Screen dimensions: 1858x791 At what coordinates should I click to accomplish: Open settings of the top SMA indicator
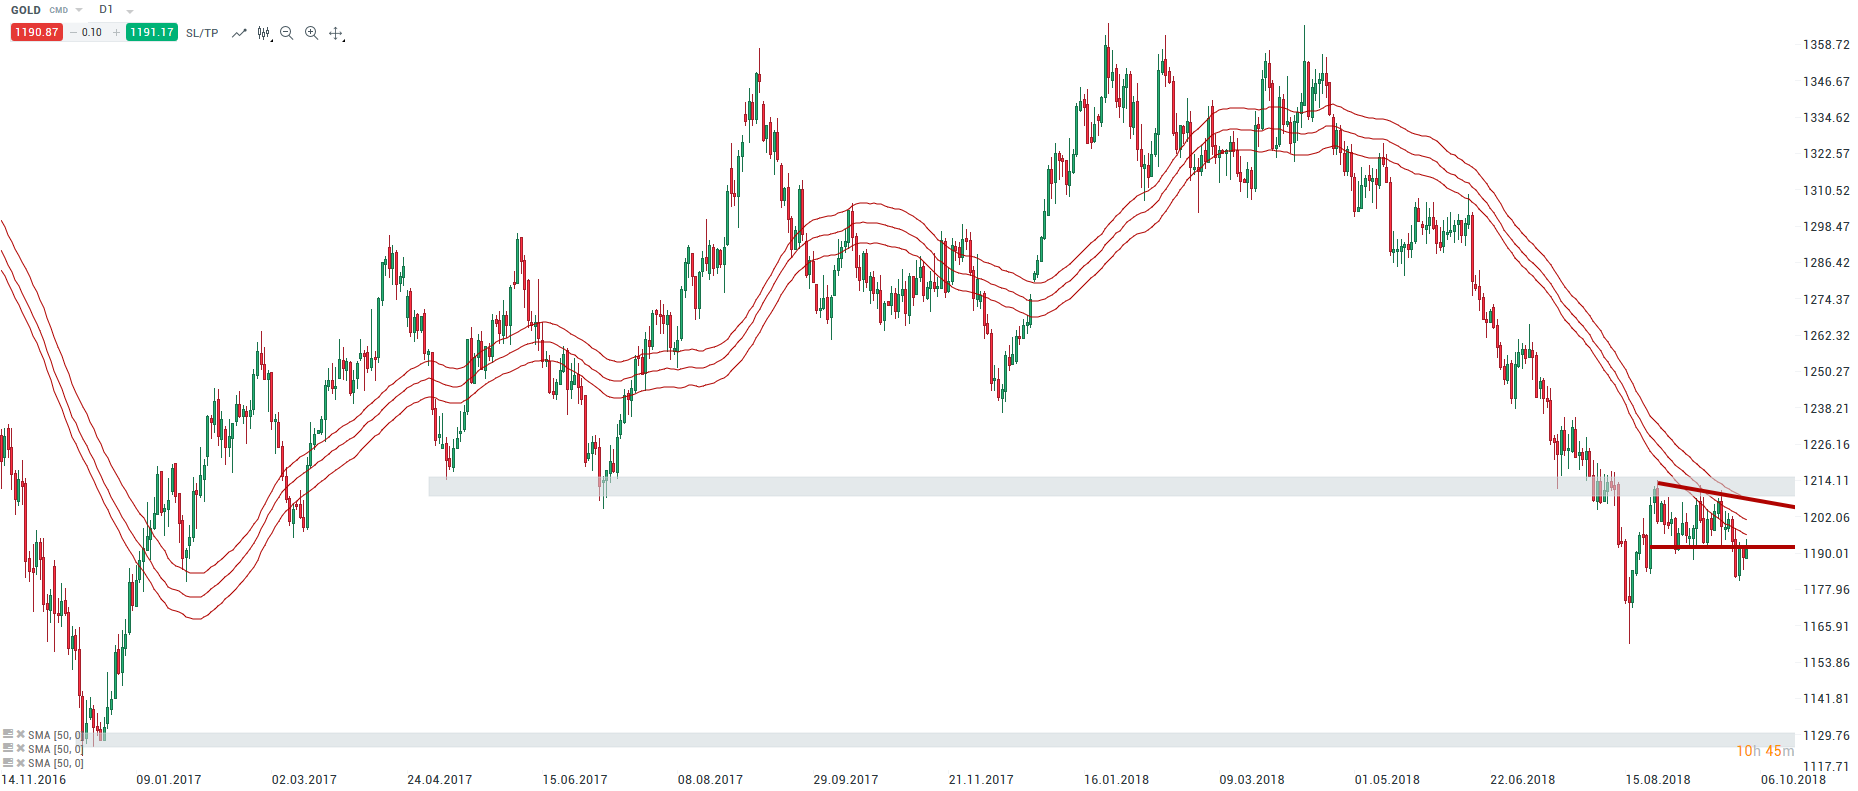8,734
